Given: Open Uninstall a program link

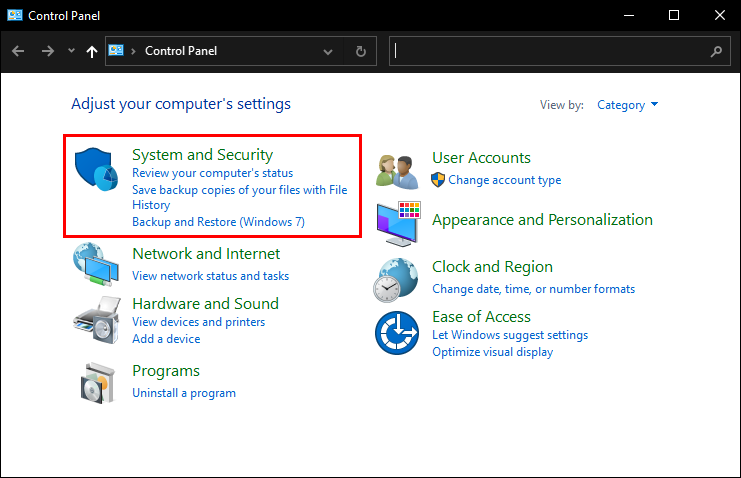Looking at the screenshot, I should (184, 393).
